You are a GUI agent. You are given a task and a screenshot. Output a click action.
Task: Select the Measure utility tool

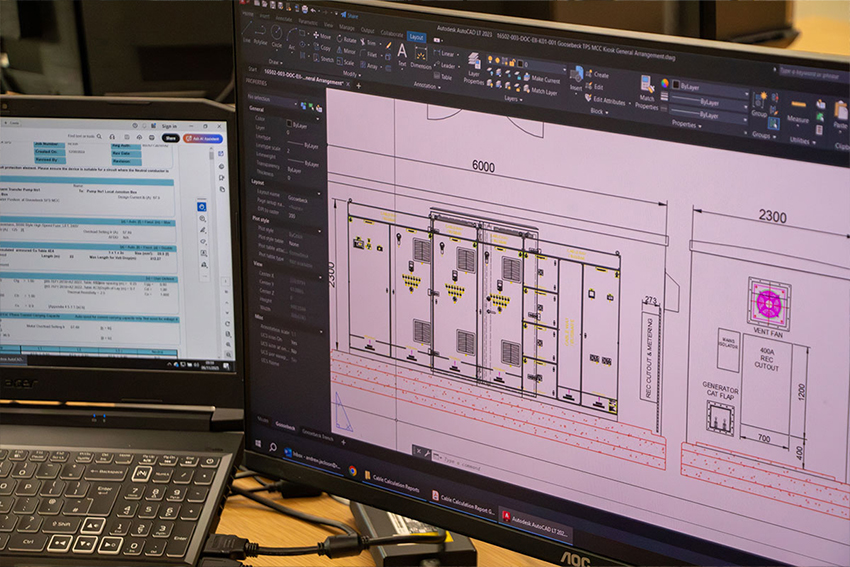pos(798,111)
